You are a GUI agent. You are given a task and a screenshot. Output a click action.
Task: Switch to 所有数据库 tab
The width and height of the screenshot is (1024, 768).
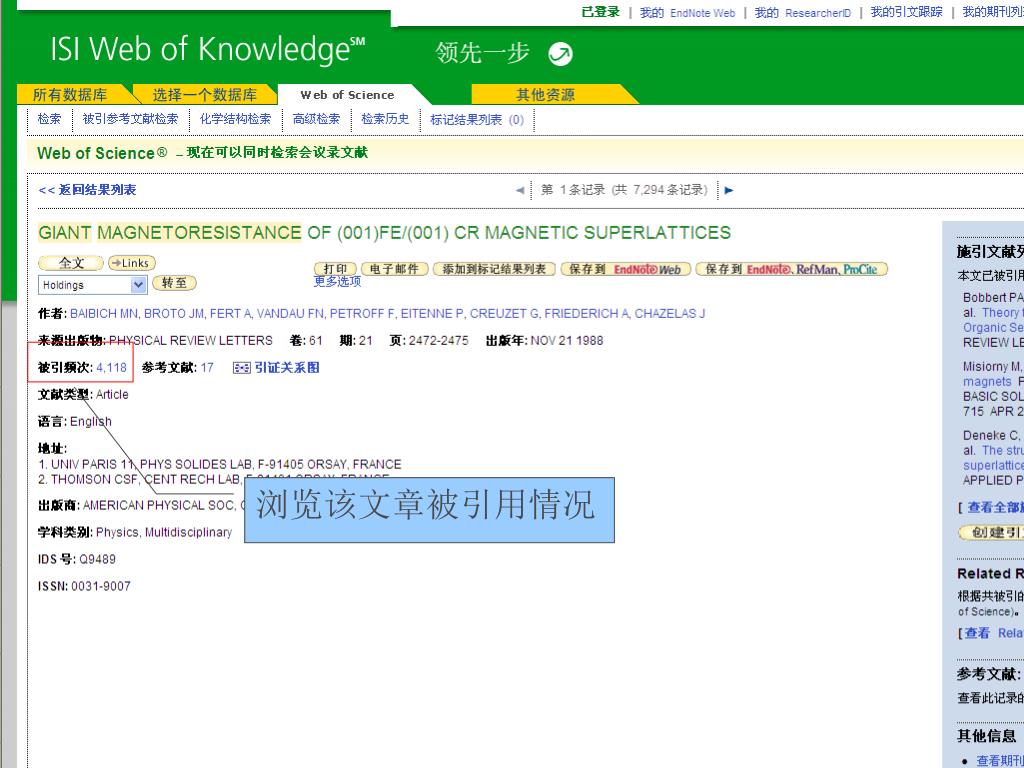(x=70, y=95)
